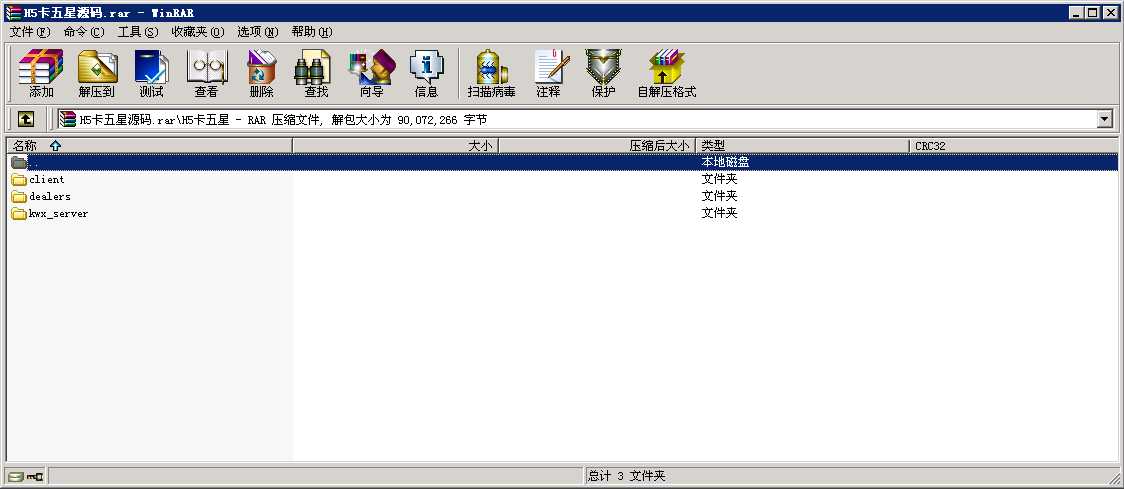The width and height of the screenshot is (1124, 489).
Task: Open the 查看 (View) toolbar icon
Action: (206, 73)
